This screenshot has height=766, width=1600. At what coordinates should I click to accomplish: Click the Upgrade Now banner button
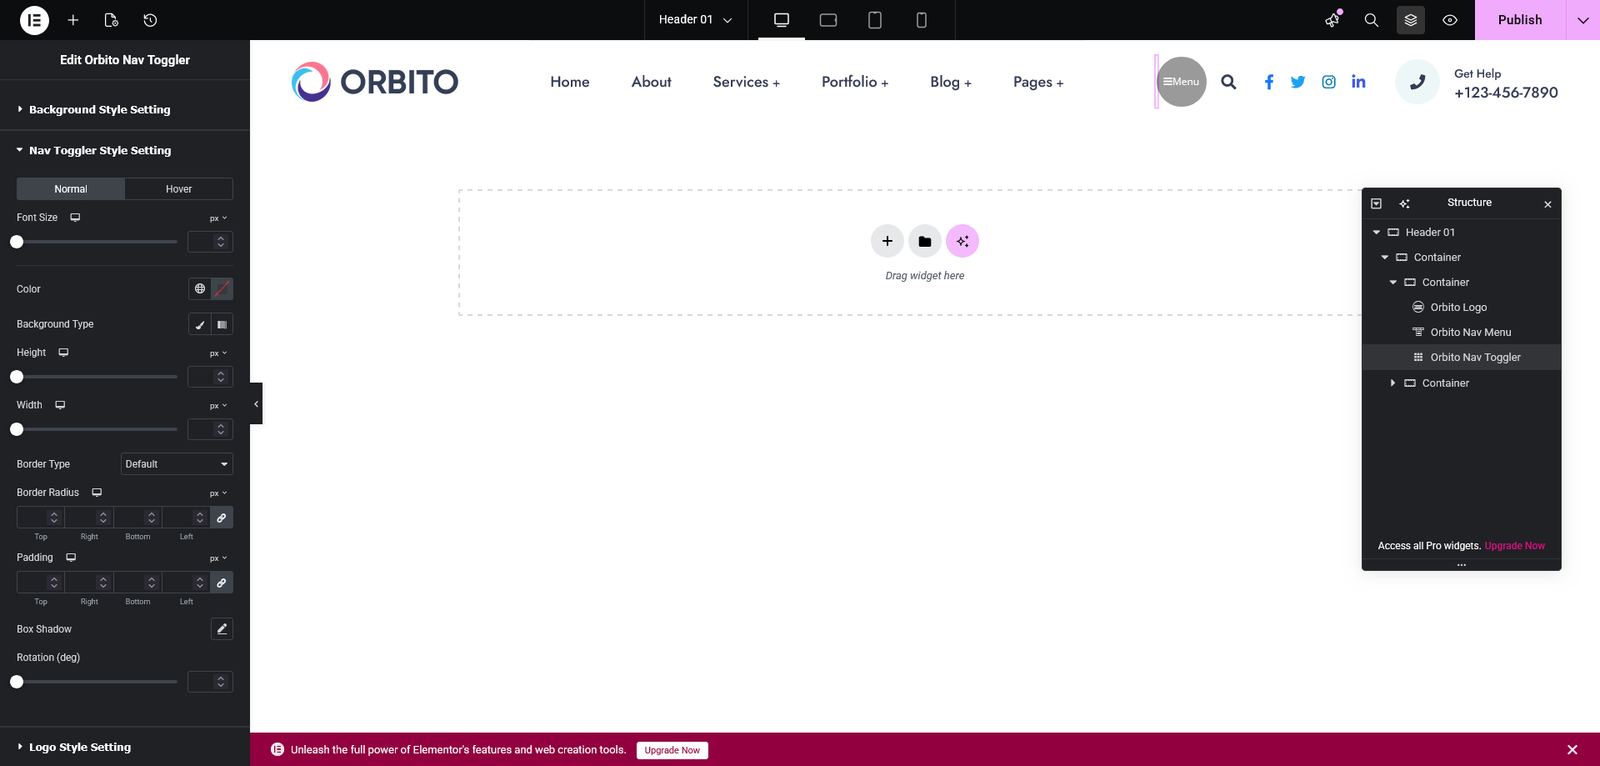[x=672, y=750]
